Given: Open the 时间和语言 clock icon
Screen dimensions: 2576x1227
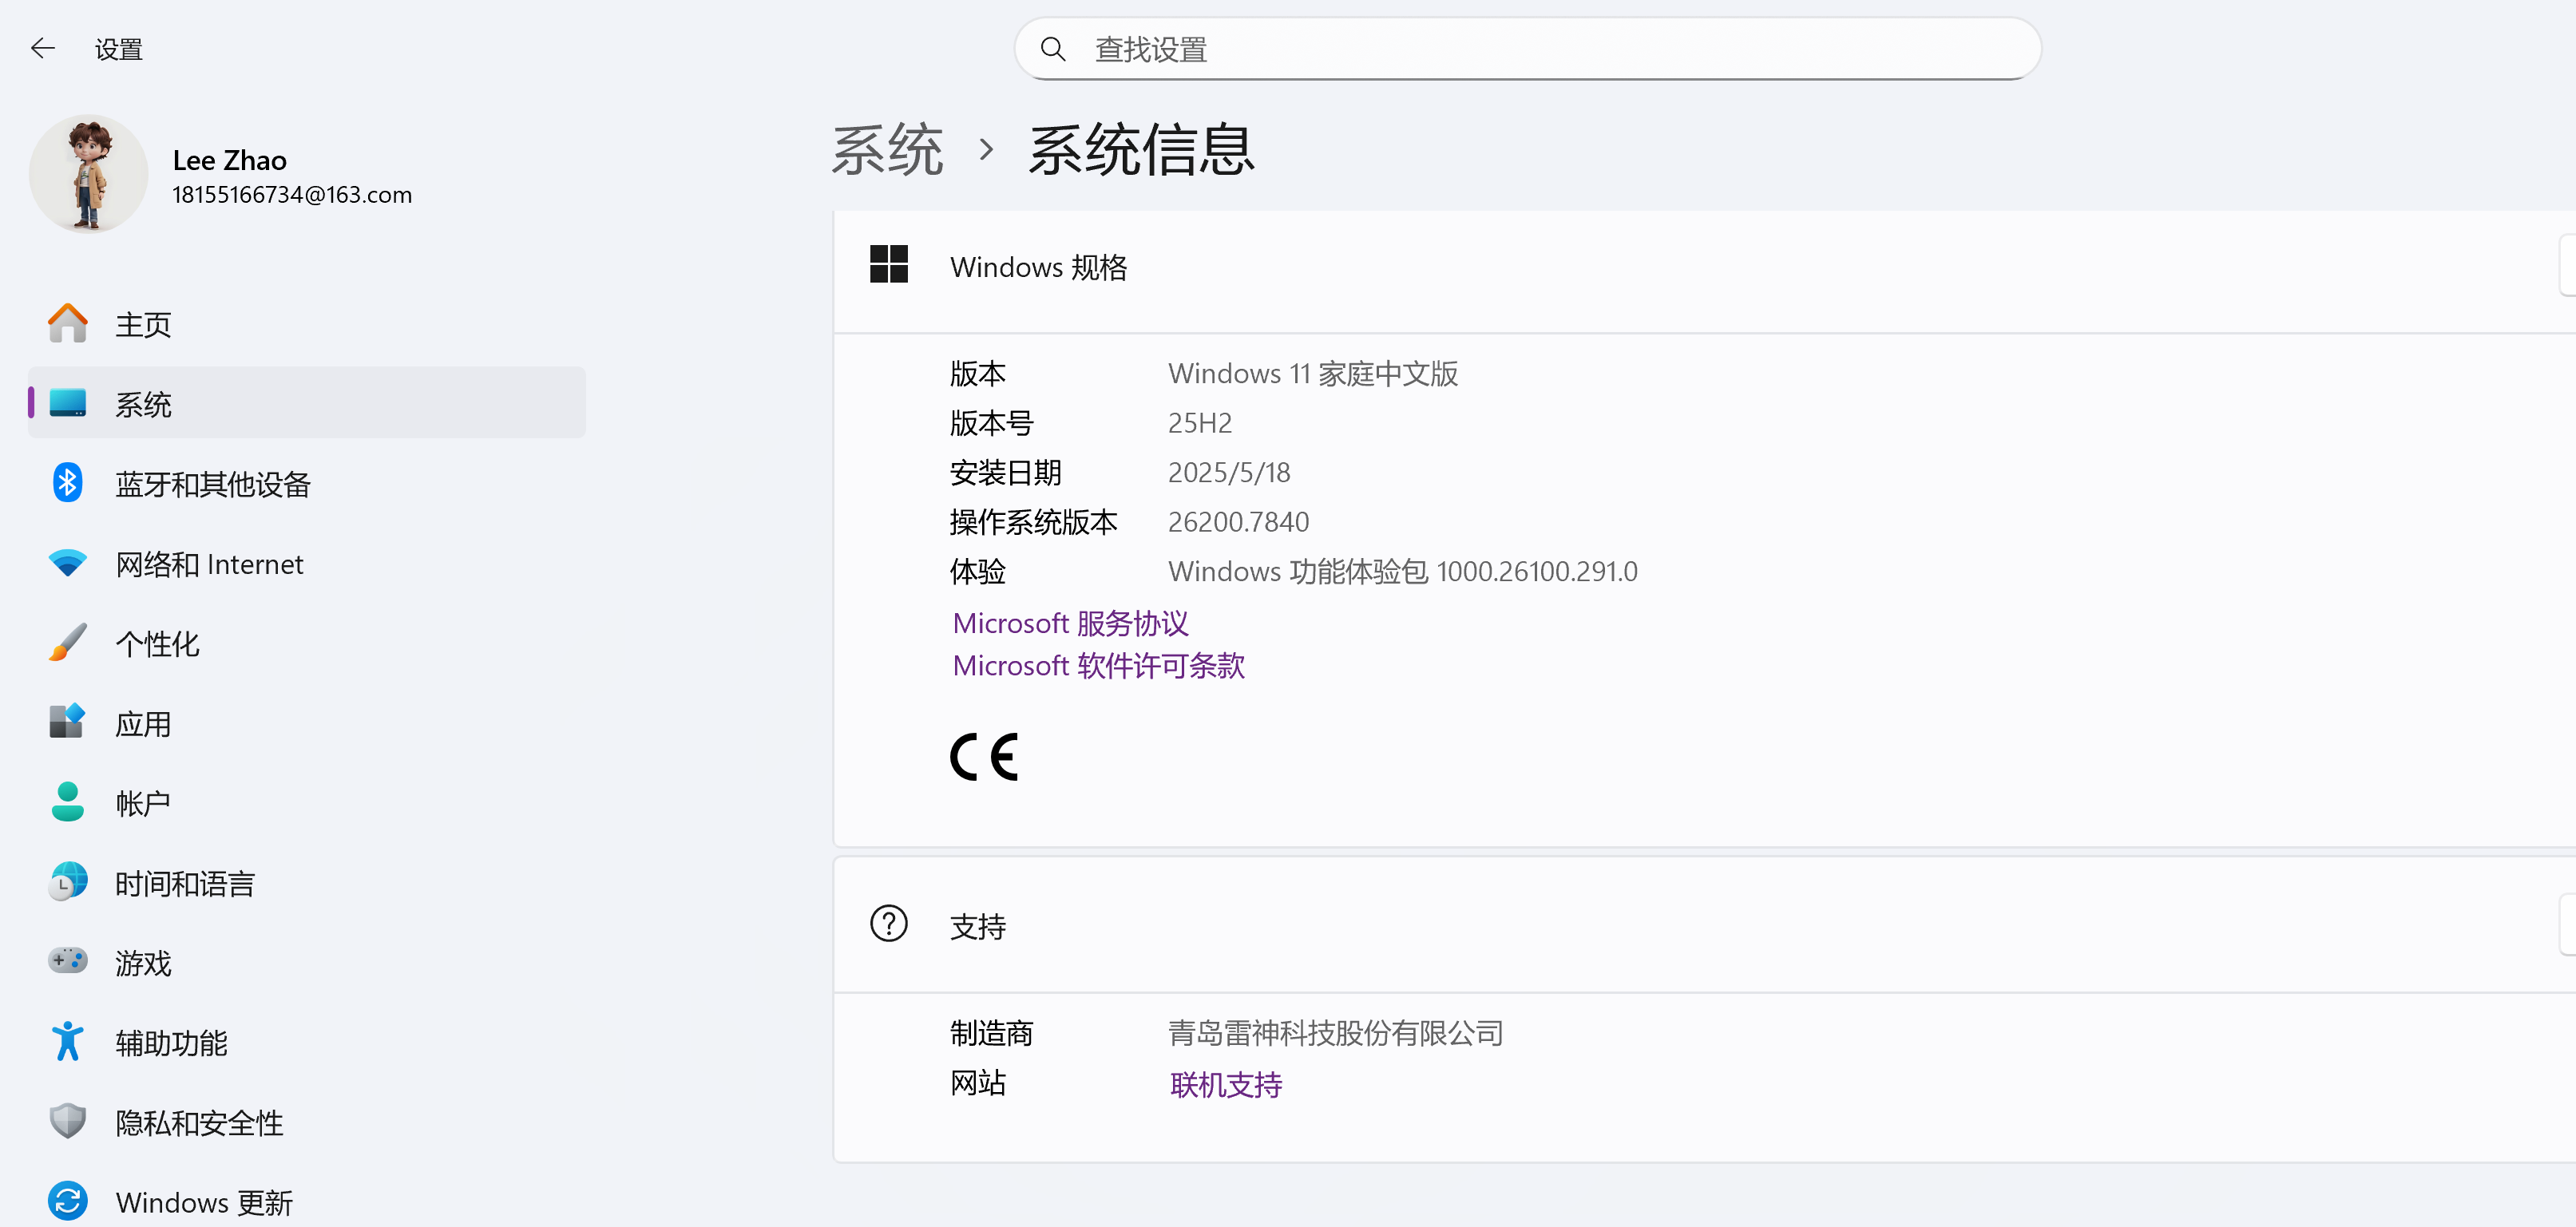Looking at the screenshot, I should point(67,881).
